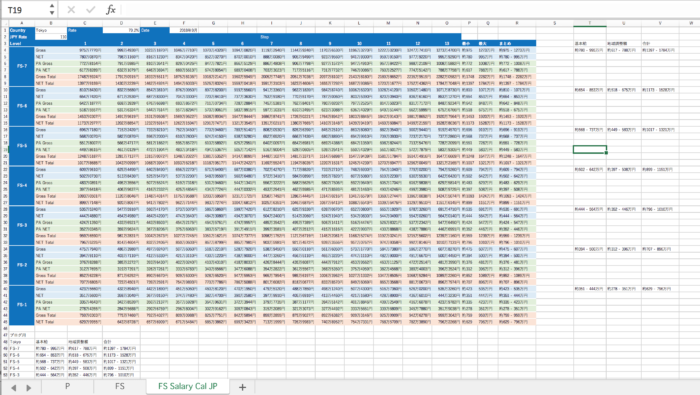Switch to the P sheet tab
Image resolution: width=700 pixels, height=395 pixels.
(67, 387)
